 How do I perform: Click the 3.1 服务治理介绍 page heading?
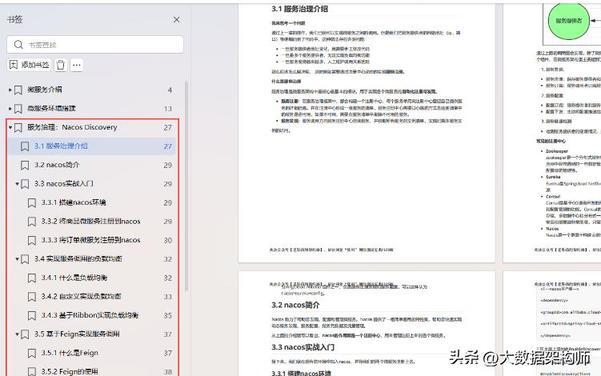click(300, 9)
